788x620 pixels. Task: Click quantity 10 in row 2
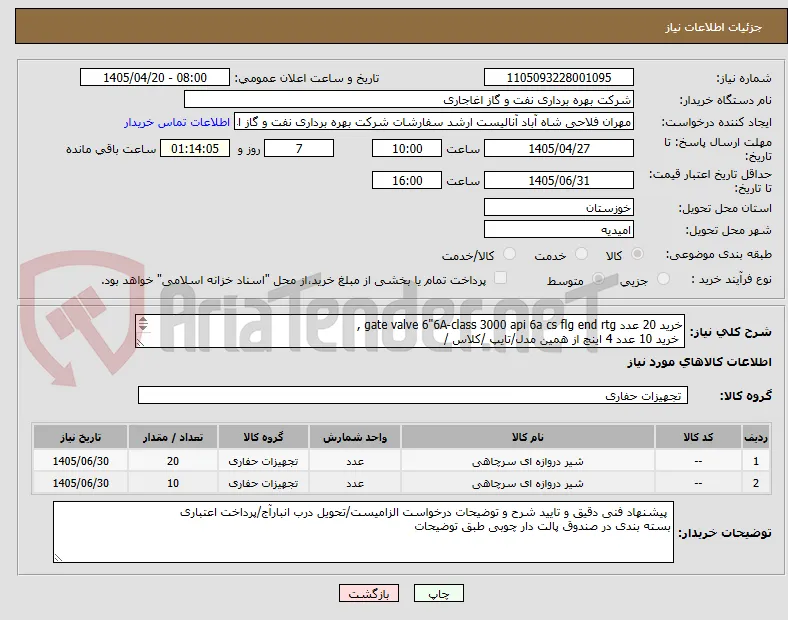(x=173, y=483)
